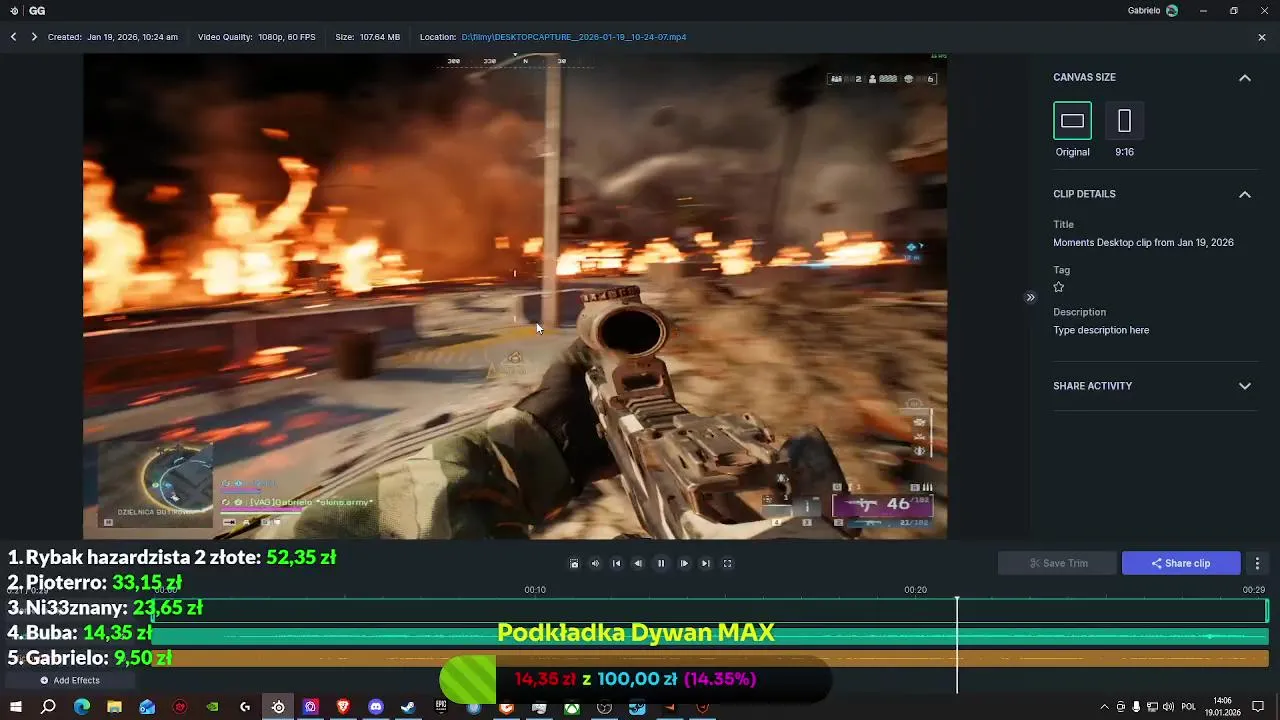Star the clip tag icon
Image resolution: width=1280 pixels, height=720 pixels.
[x=1059, y=287]
